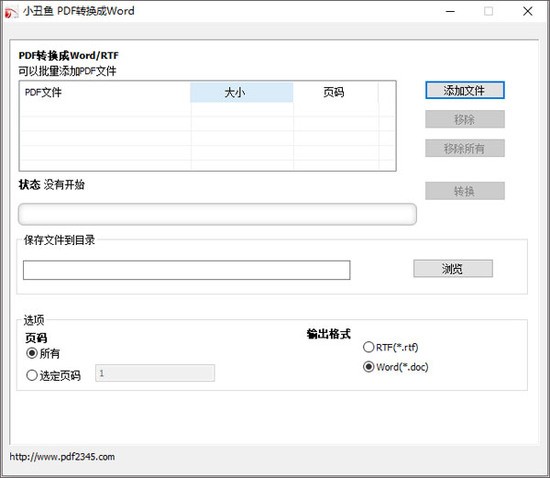Click the first empty row in file list
Screen dimensions: 550x478
tap(208, 109)
